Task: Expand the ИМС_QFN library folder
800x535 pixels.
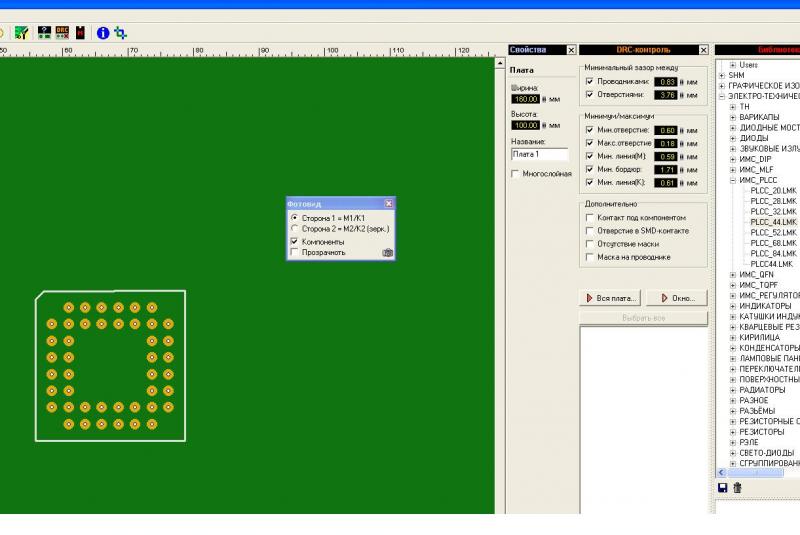Action: [x=732, y=274]
